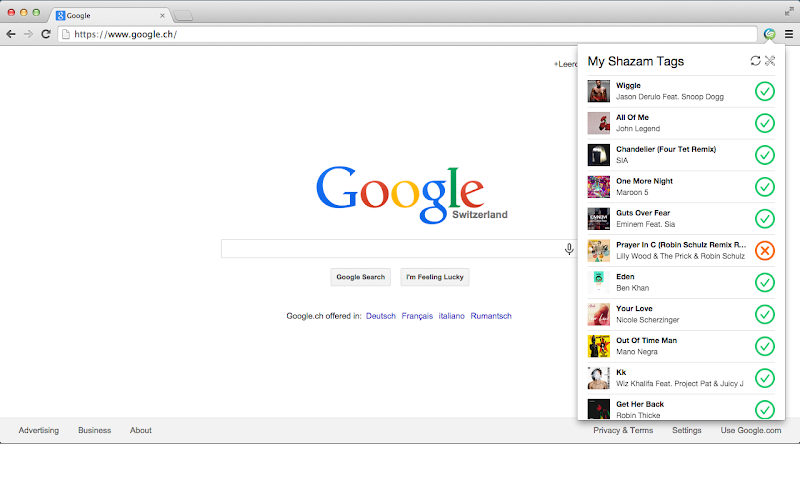Select artist text Nicole Scherzinger
Image resolution: width=800 pixels, height=500 pixels.
coord(647,320)
